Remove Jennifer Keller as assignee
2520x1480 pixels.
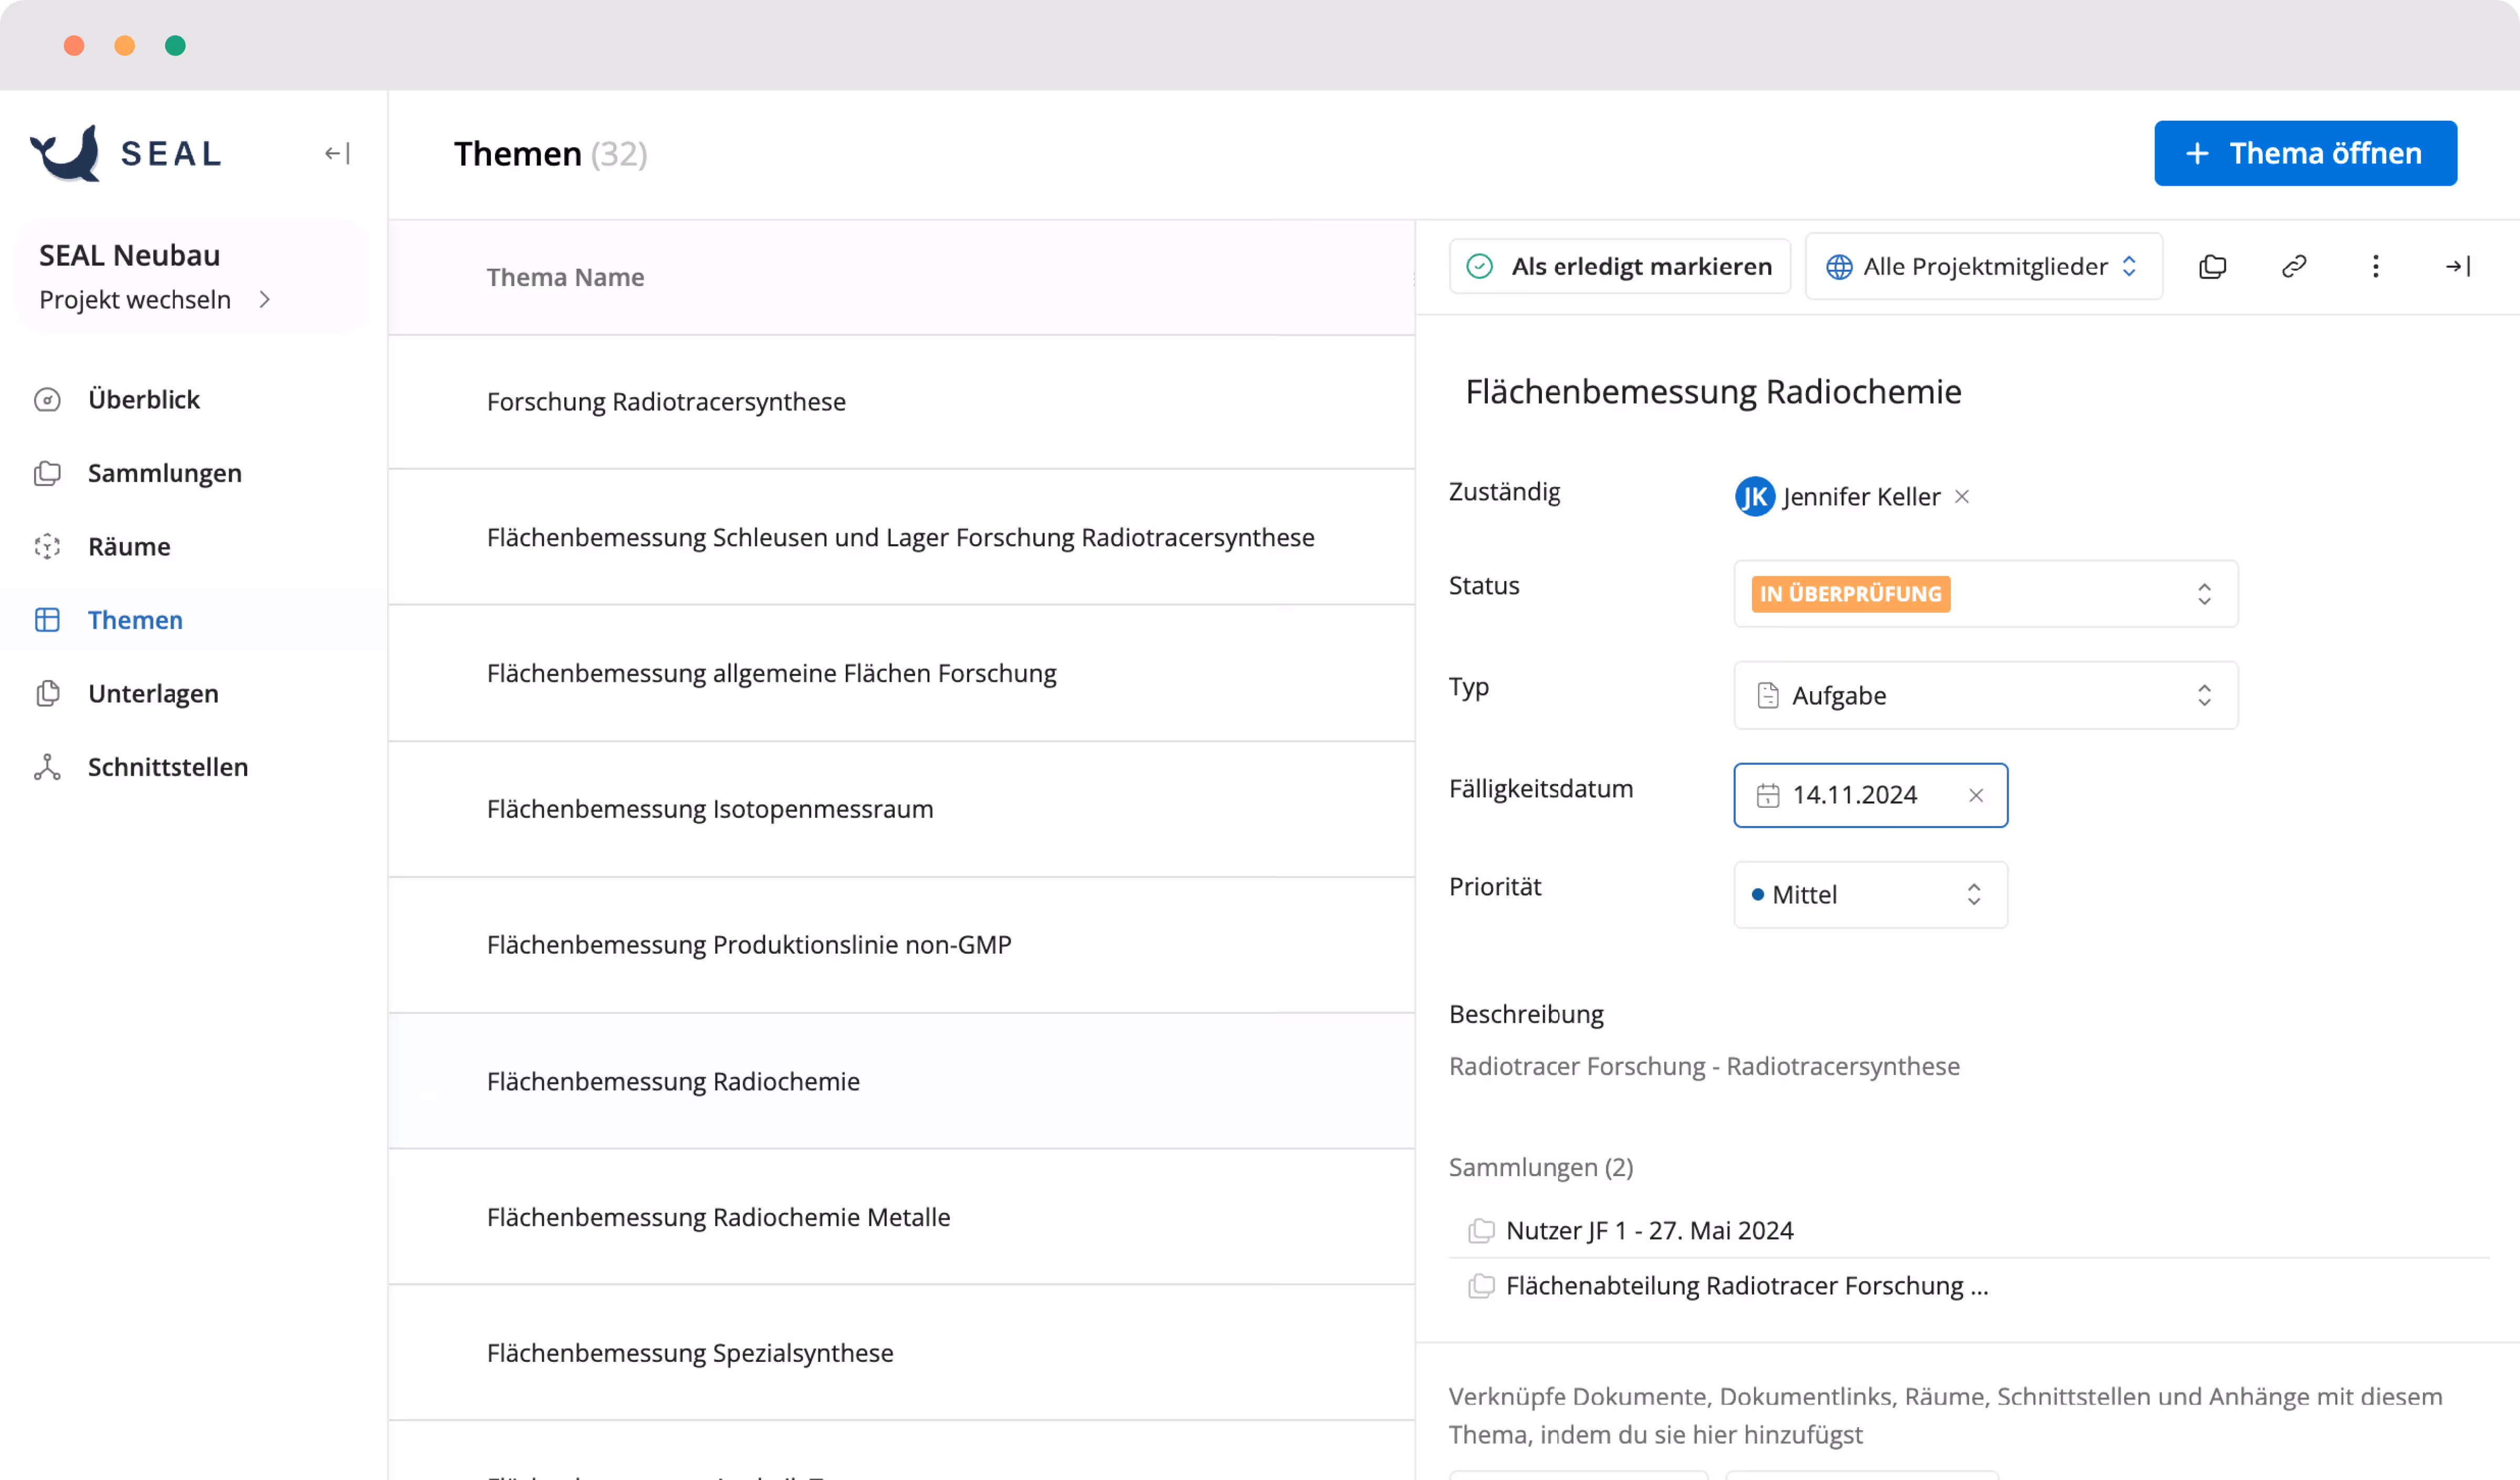[1962, 497]
